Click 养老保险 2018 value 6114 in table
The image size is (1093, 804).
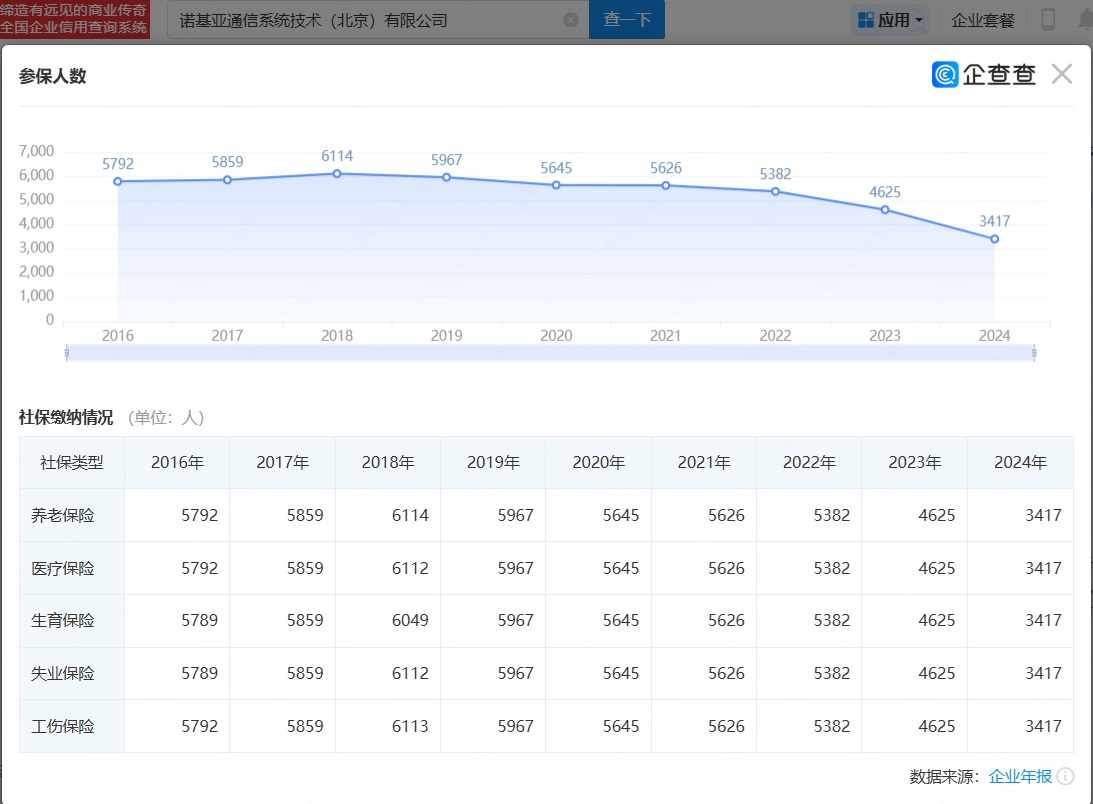410,515
